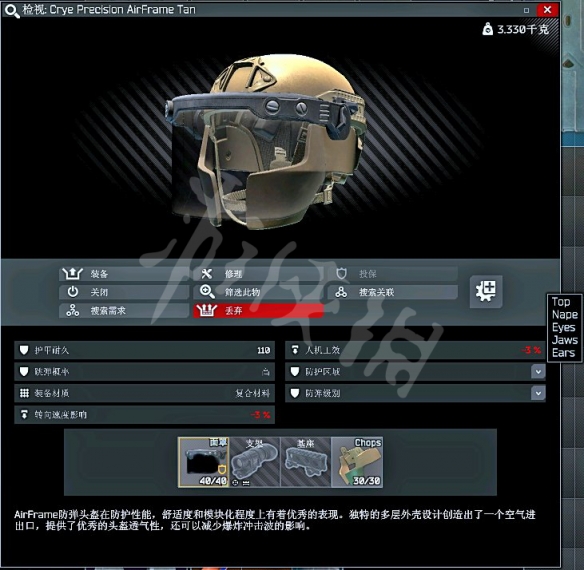Expand the 防护区域 dropdown arrow
Viewport: 584px width, 570px height.
[538, 371]
